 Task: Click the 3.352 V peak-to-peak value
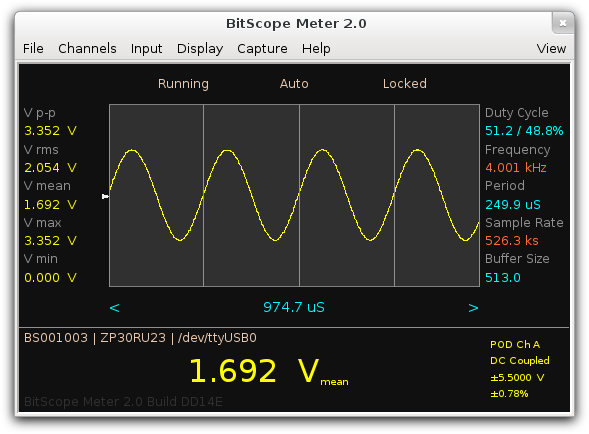(x=50, y=131)
